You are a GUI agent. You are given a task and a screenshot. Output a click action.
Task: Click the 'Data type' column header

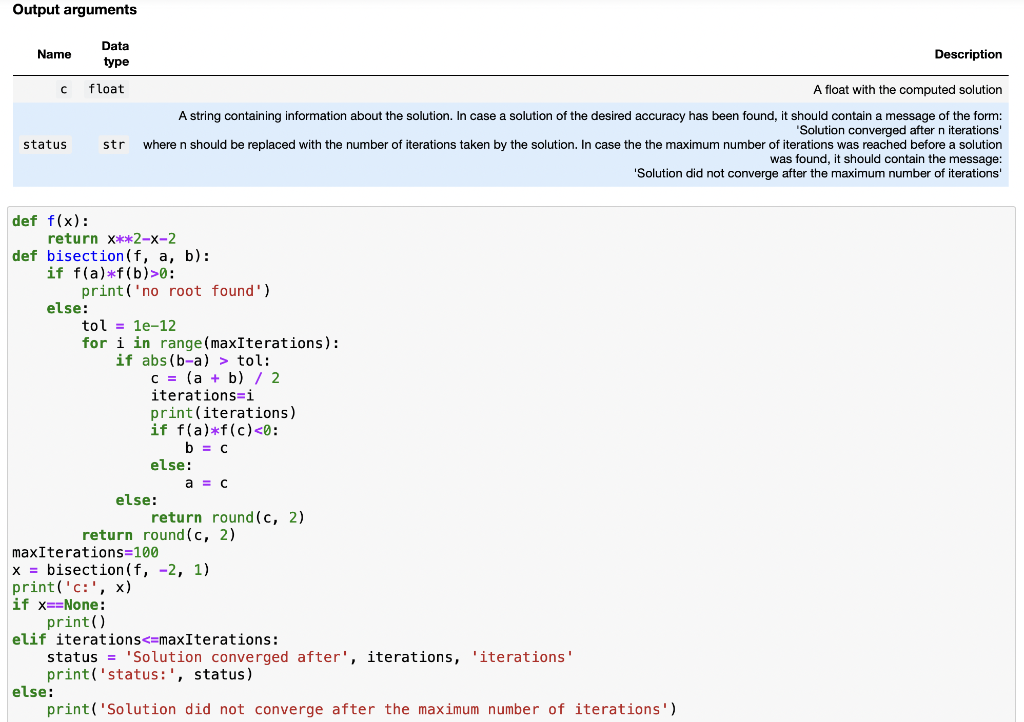[116, 54]
